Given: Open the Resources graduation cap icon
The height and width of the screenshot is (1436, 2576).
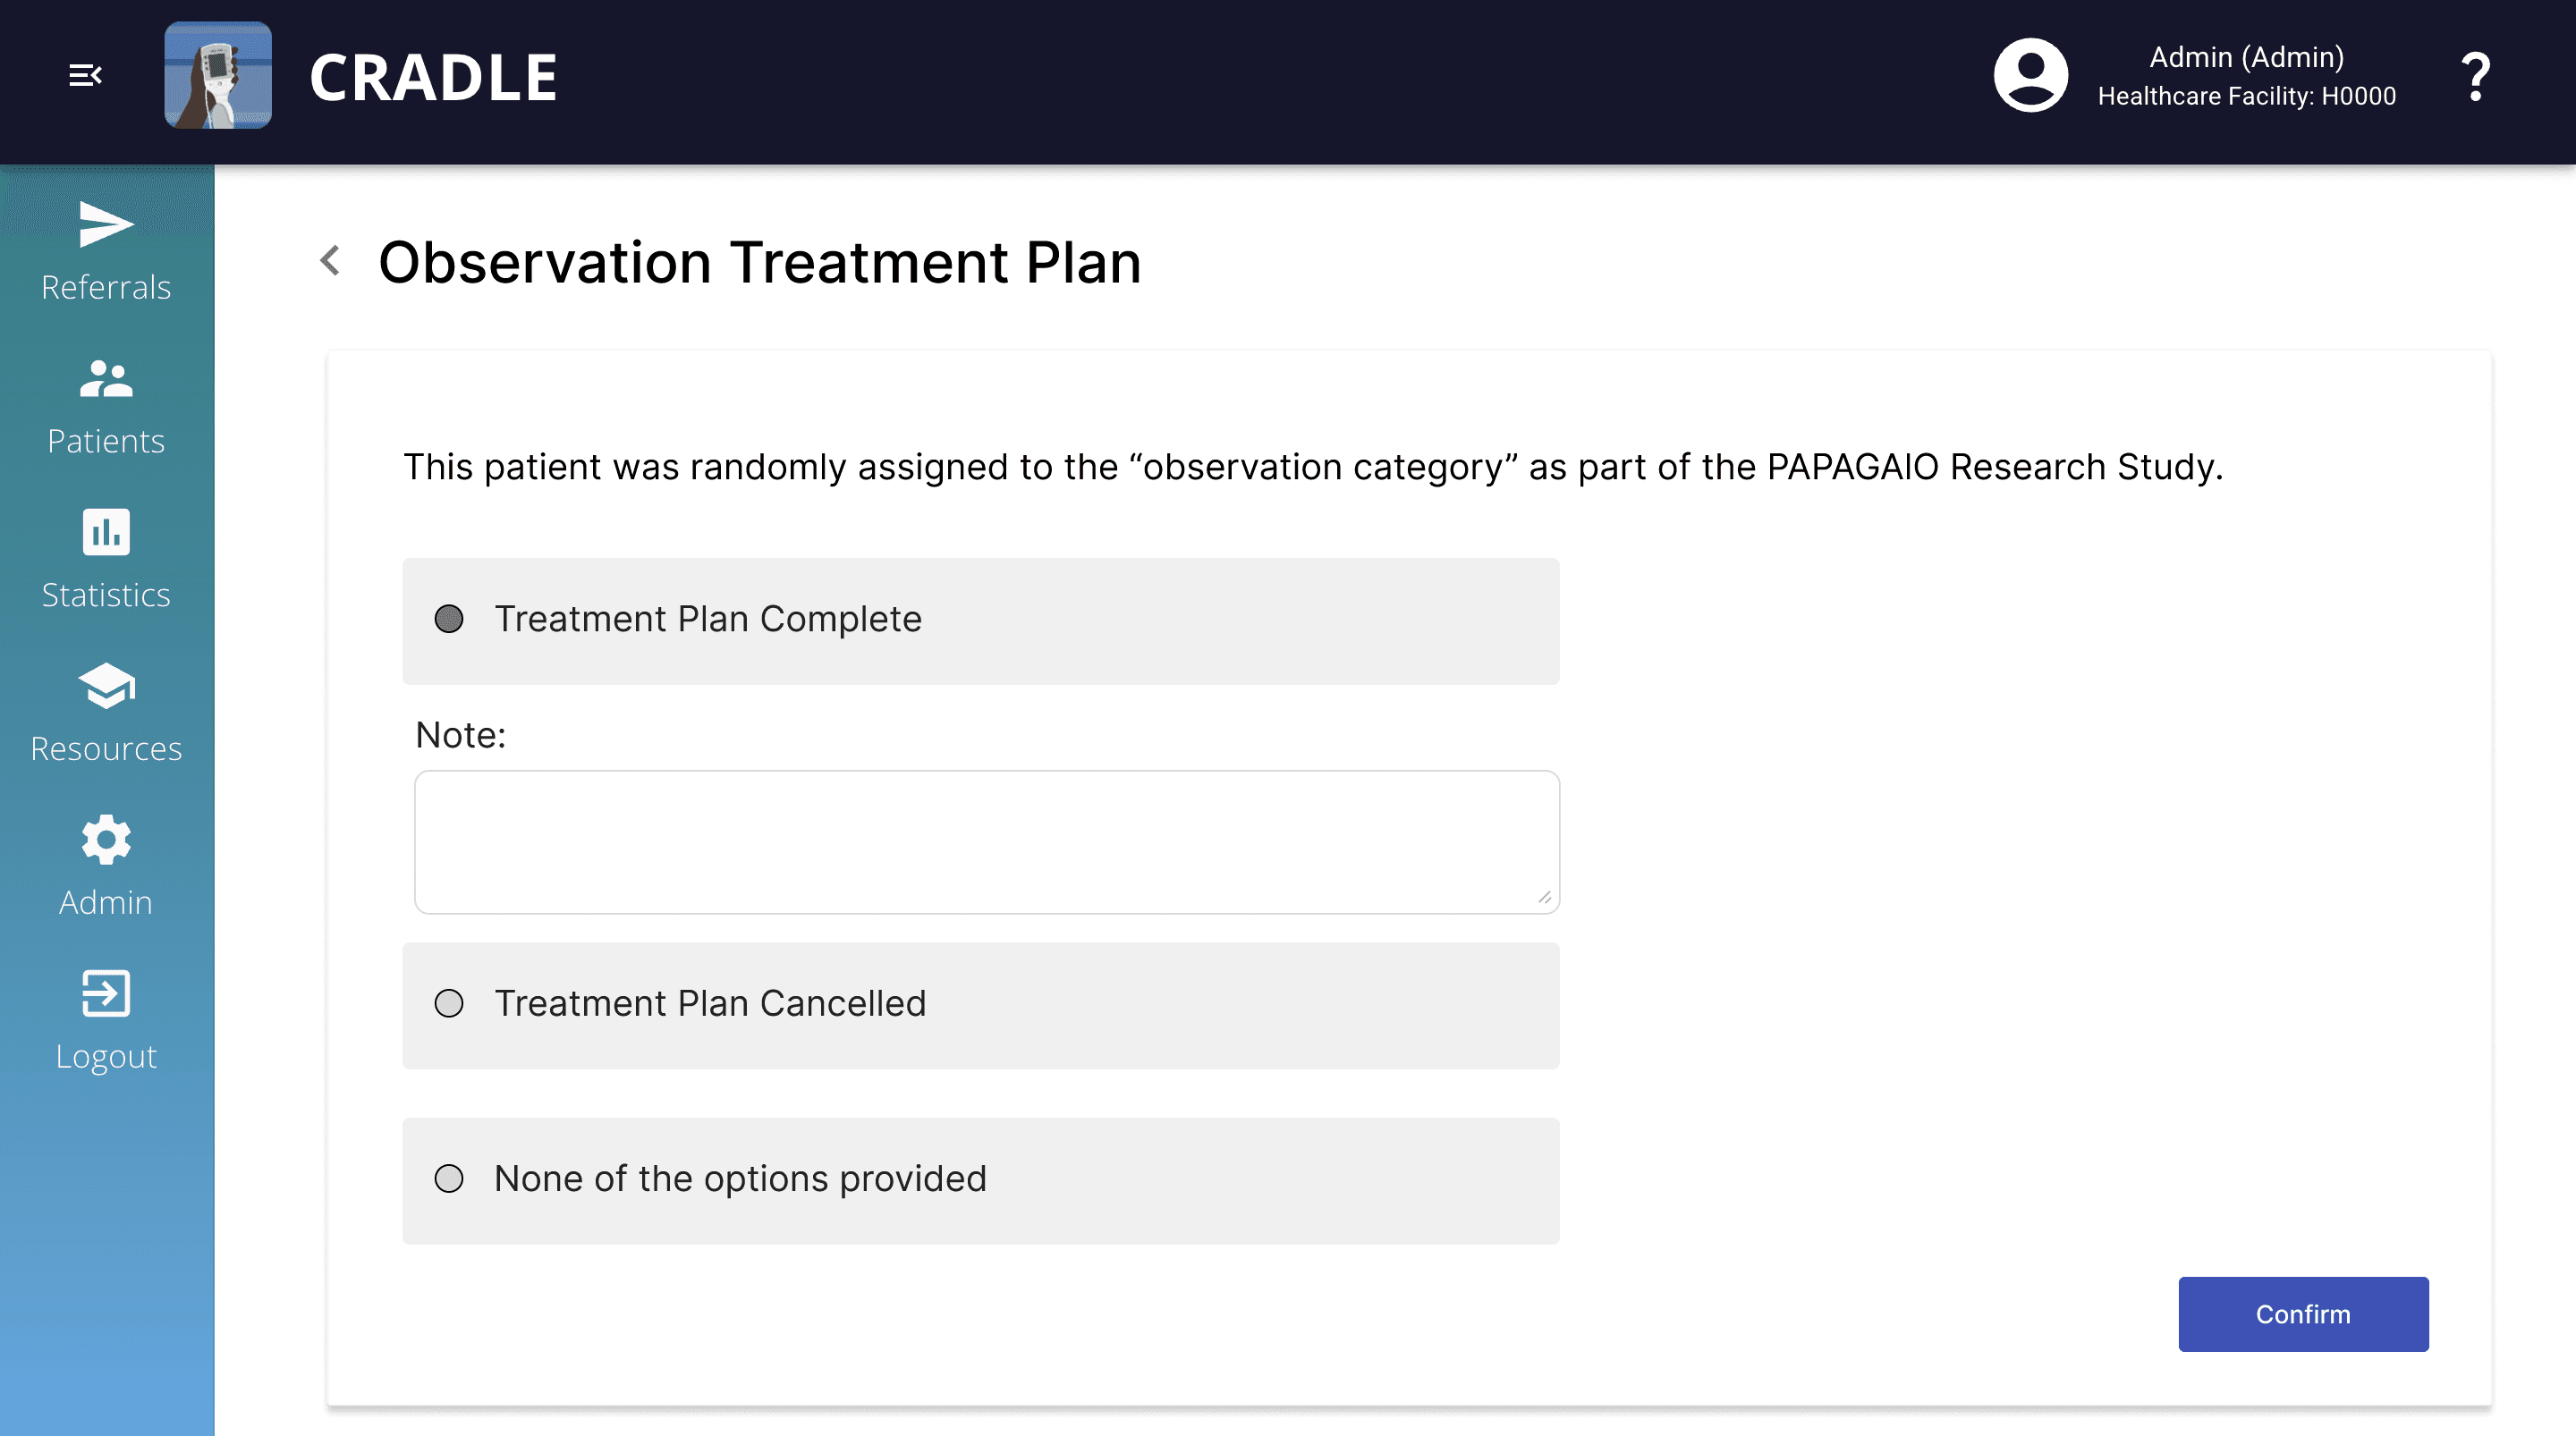Looking at the screenshot, I should point(106,686).
